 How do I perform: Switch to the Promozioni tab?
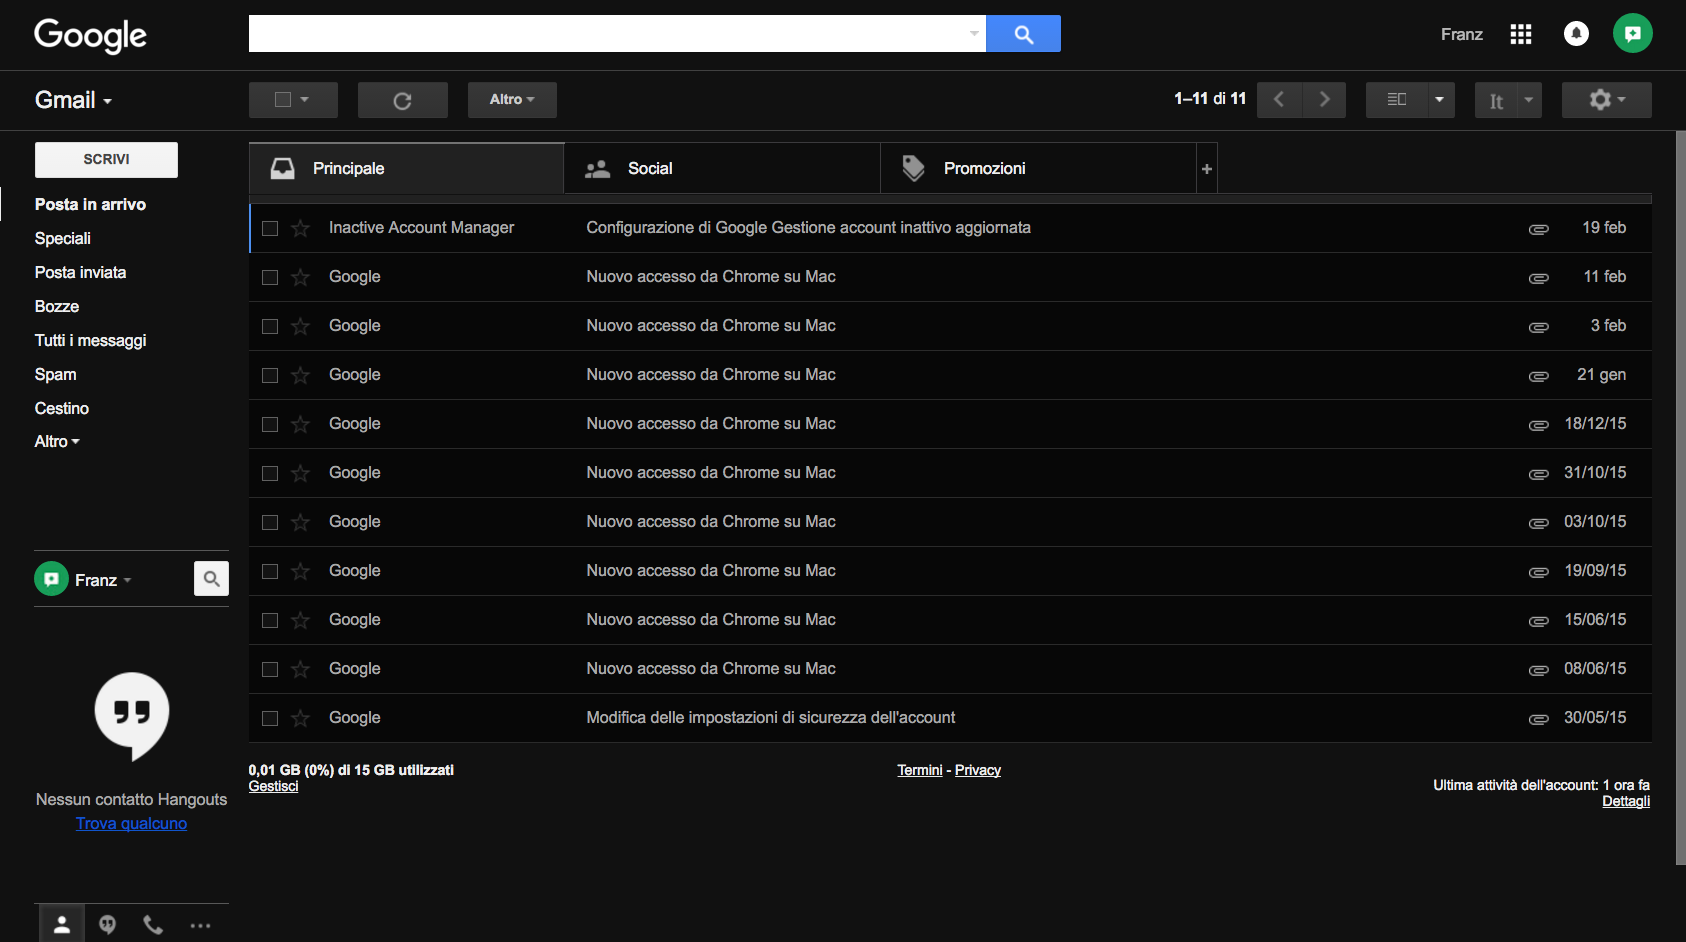[1038, 168]
